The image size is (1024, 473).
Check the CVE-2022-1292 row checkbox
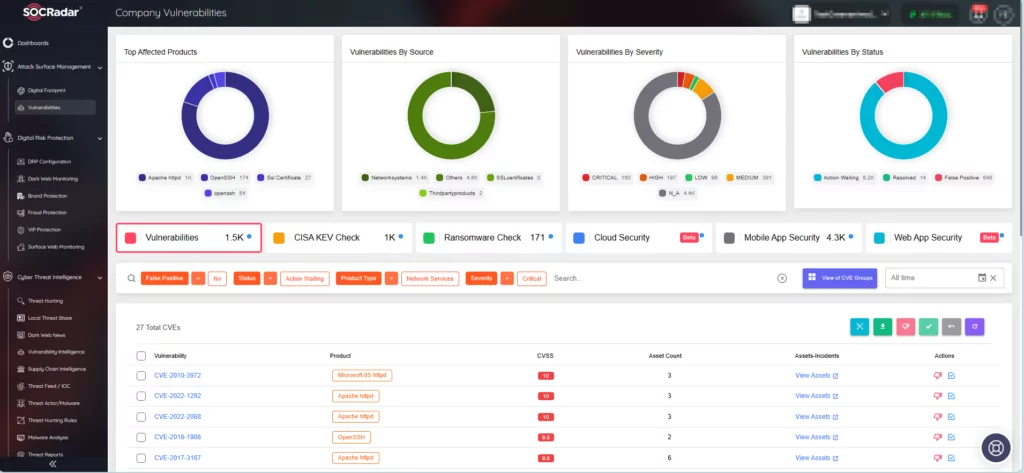141,396
